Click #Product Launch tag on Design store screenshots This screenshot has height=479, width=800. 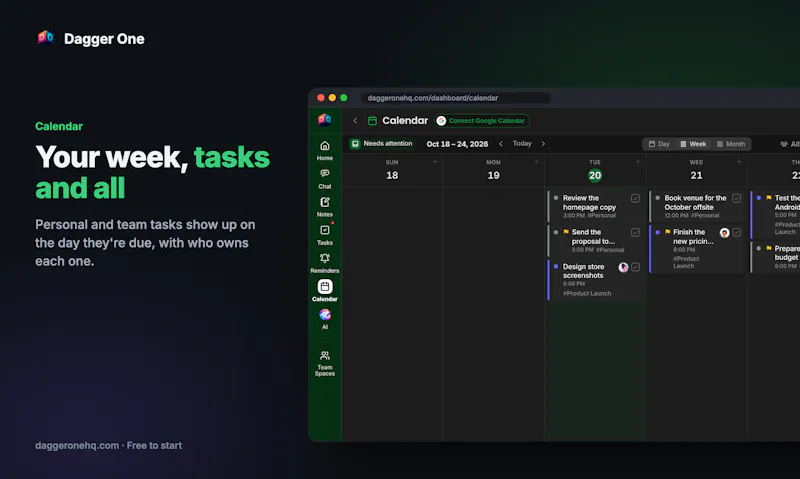point(587,293)
